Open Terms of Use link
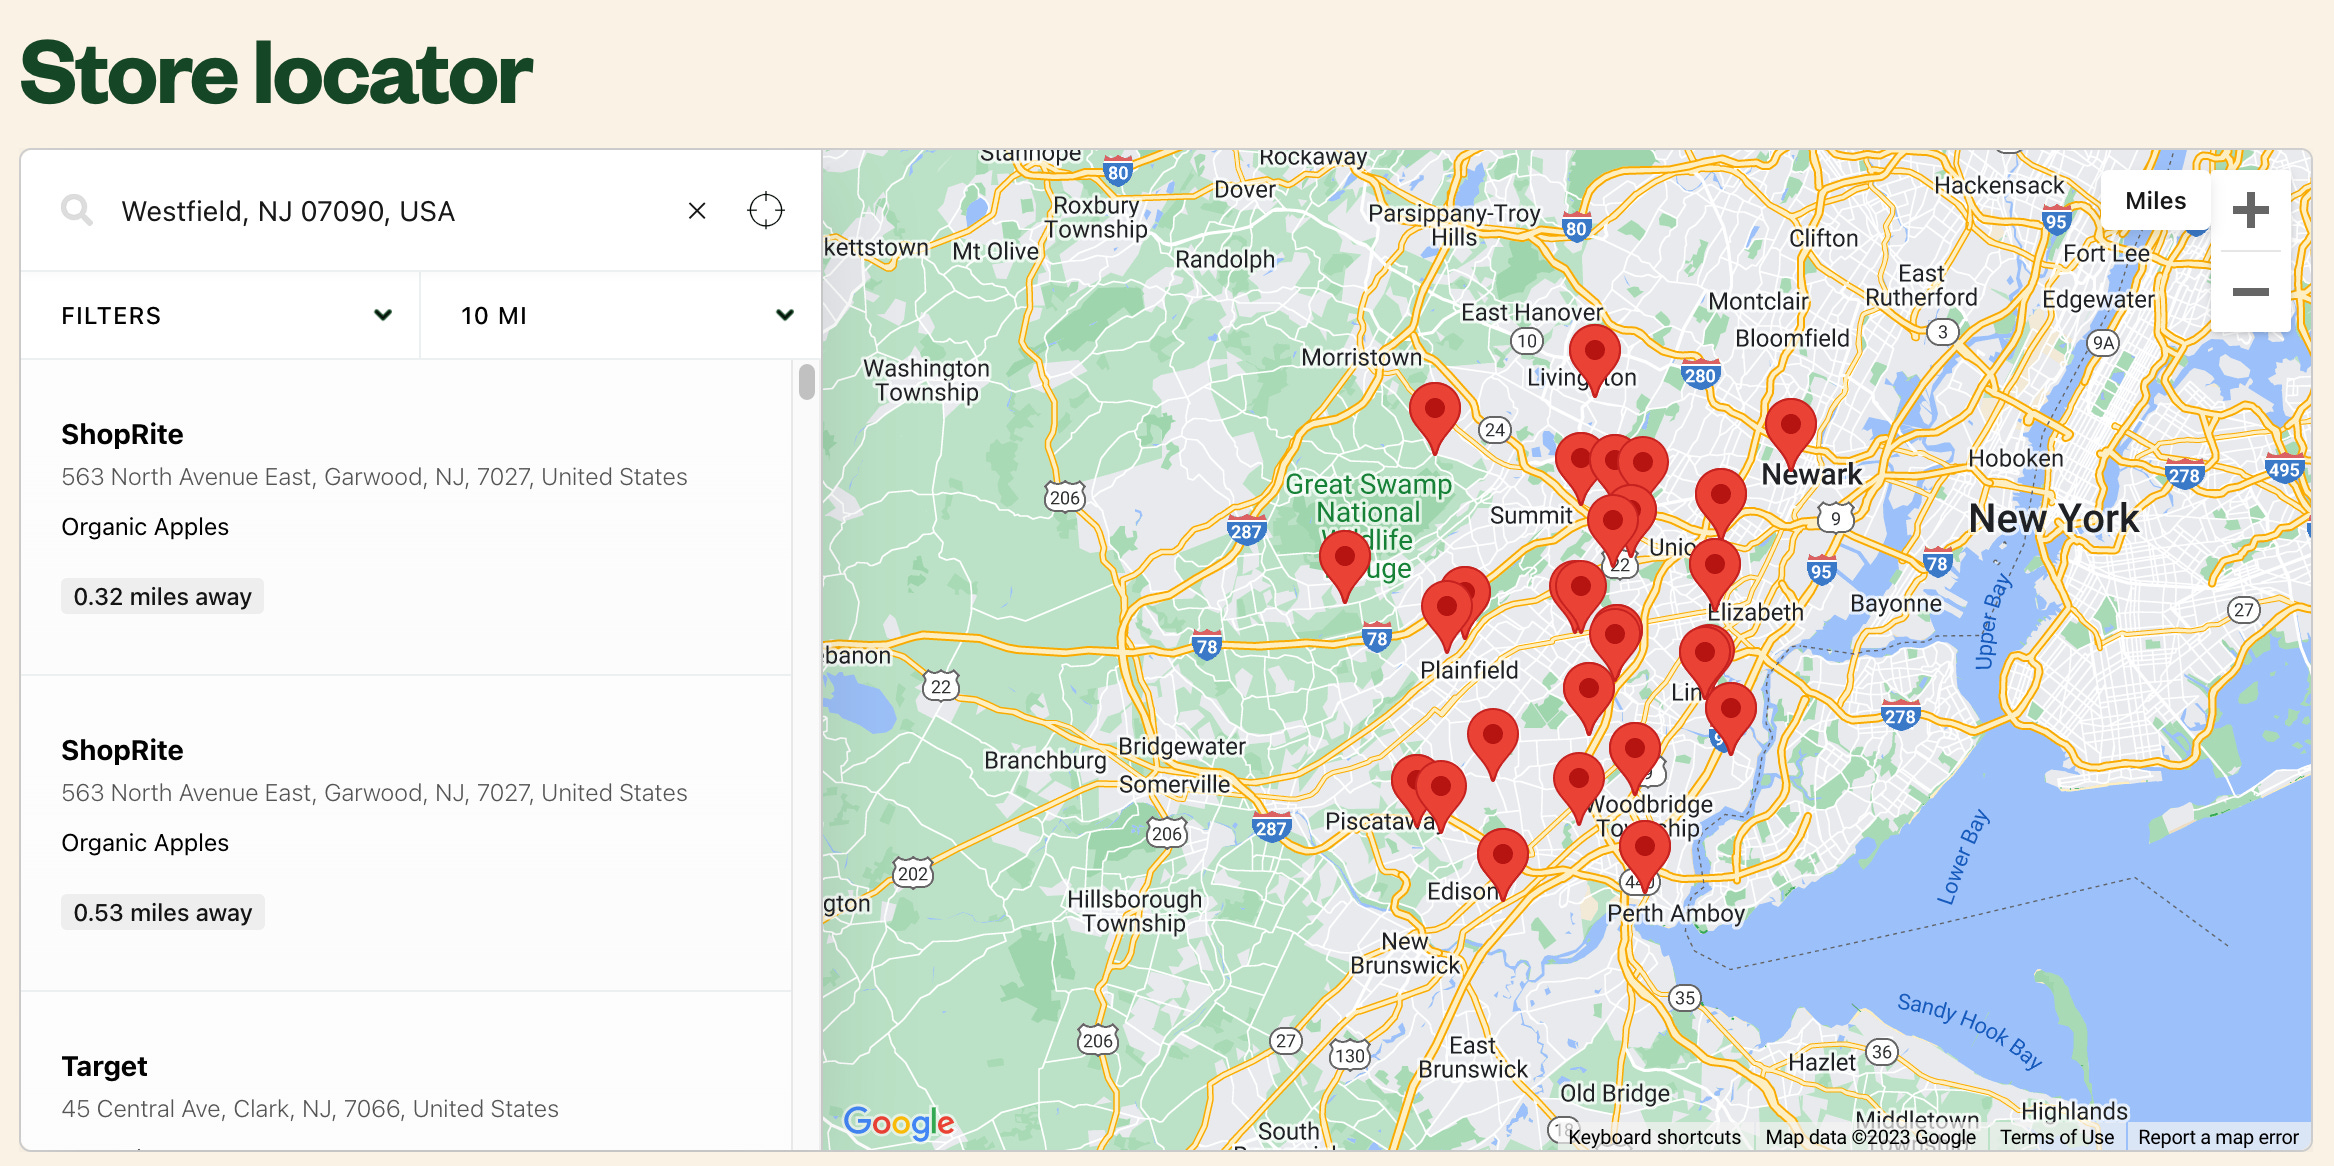Image resolution: width=2334 pixels, height=1166 pixels. [2057, 1137]
